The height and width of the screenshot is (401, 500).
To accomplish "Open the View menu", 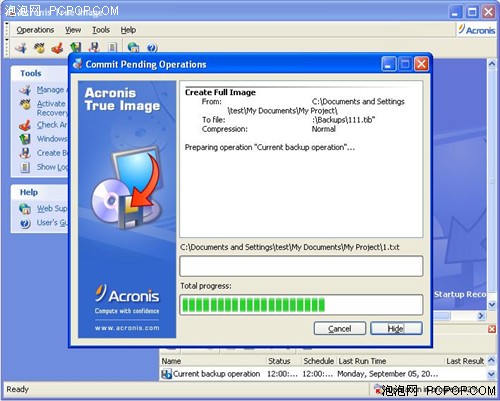I will (73, 30).
